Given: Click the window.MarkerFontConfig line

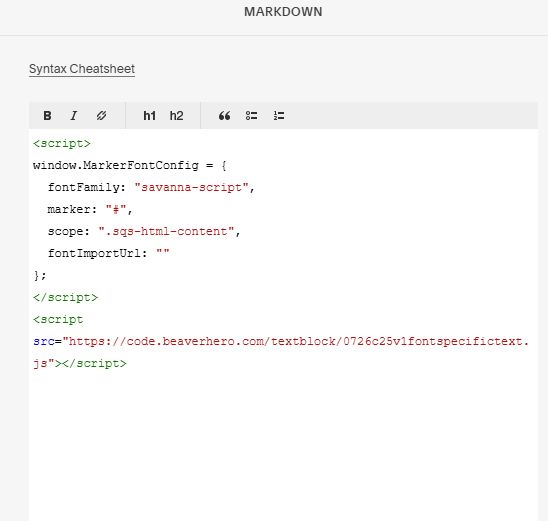Looking at the screenshot, I should coord(130,165).
